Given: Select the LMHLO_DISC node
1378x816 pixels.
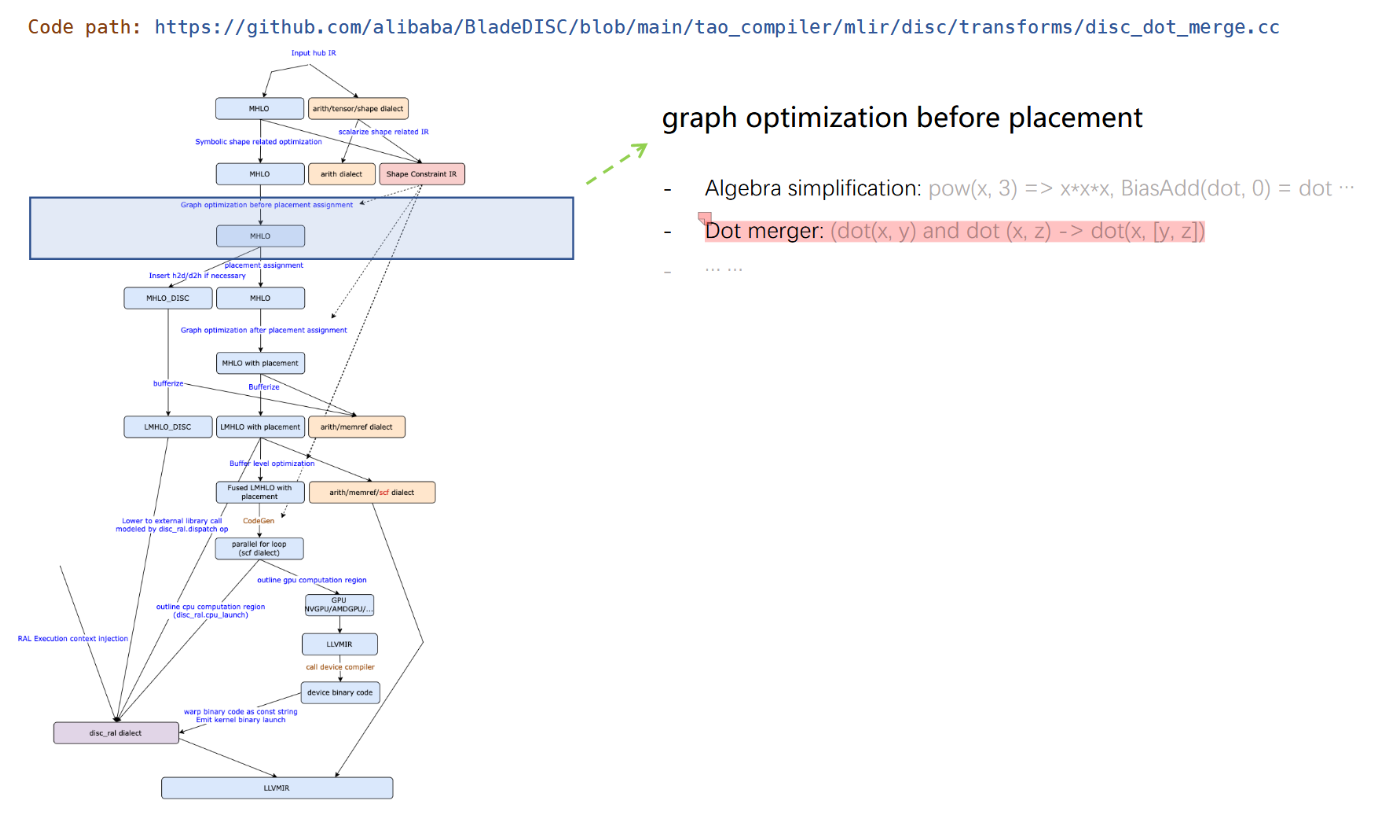Looking at the screenshot, I should tap(167, 427).
